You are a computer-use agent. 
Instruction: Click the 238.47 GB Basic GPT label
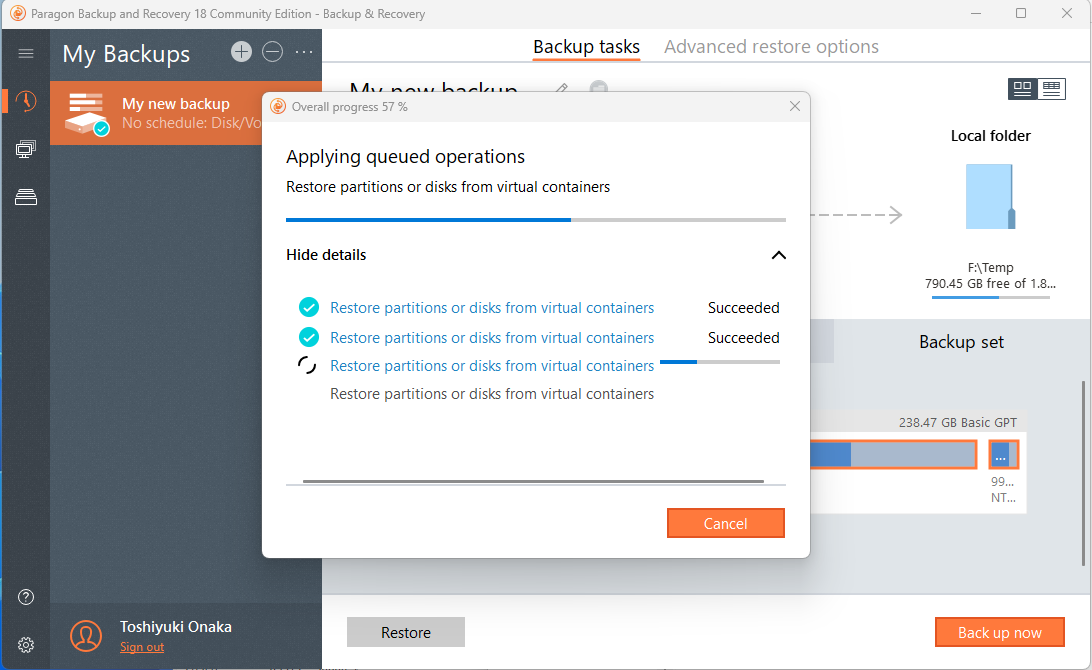pyautogui.click(x=958, y=423)
